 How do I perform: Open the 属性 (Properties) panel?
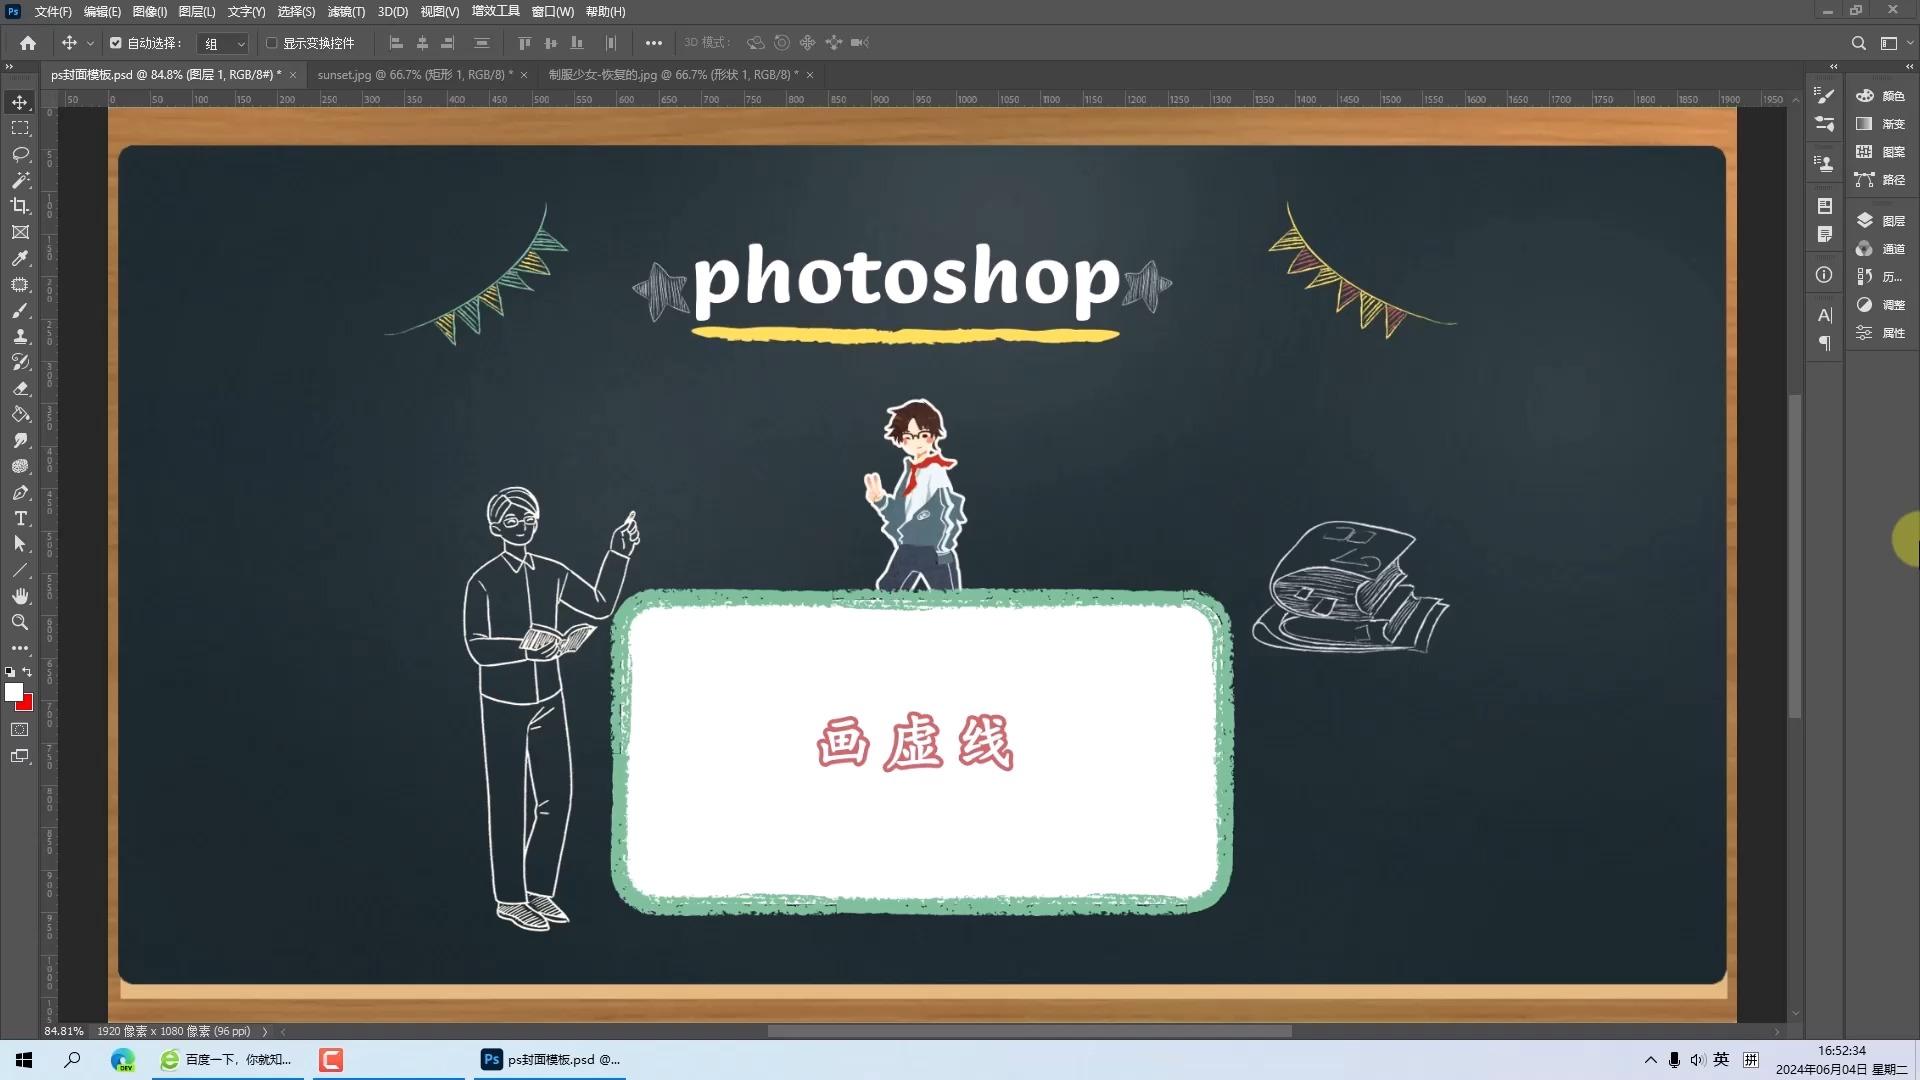[1881, 333]
